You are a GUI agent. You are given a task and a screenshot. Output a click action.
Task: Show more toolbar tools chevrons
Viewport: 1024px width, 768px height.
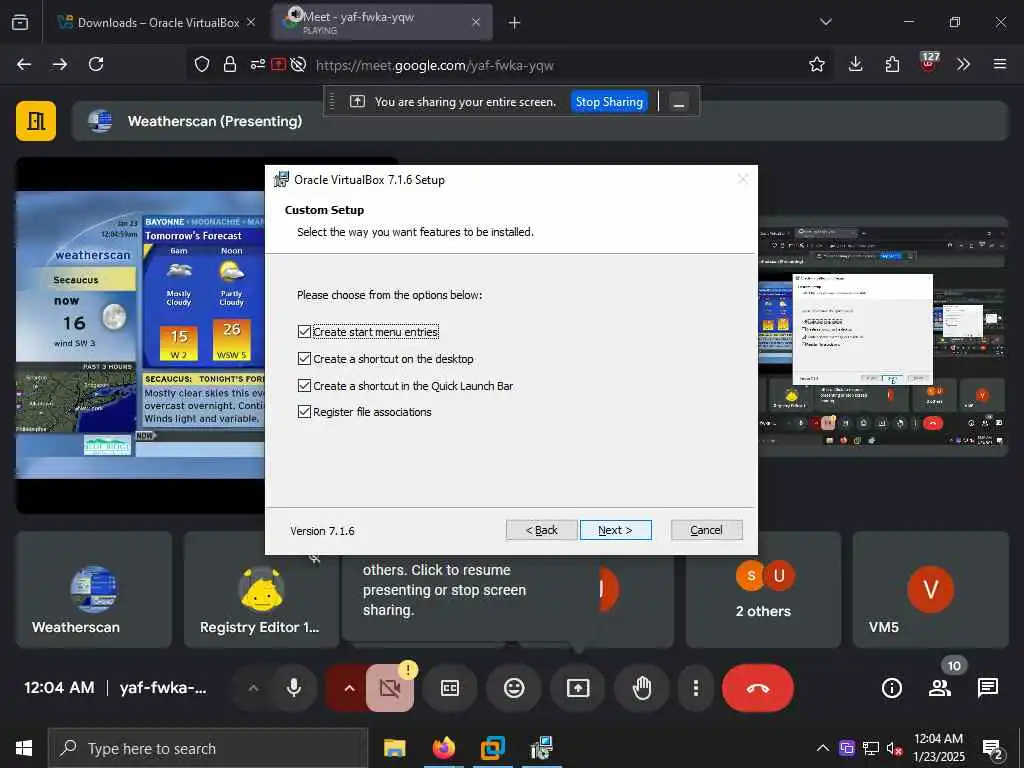[x=963, y=64]
